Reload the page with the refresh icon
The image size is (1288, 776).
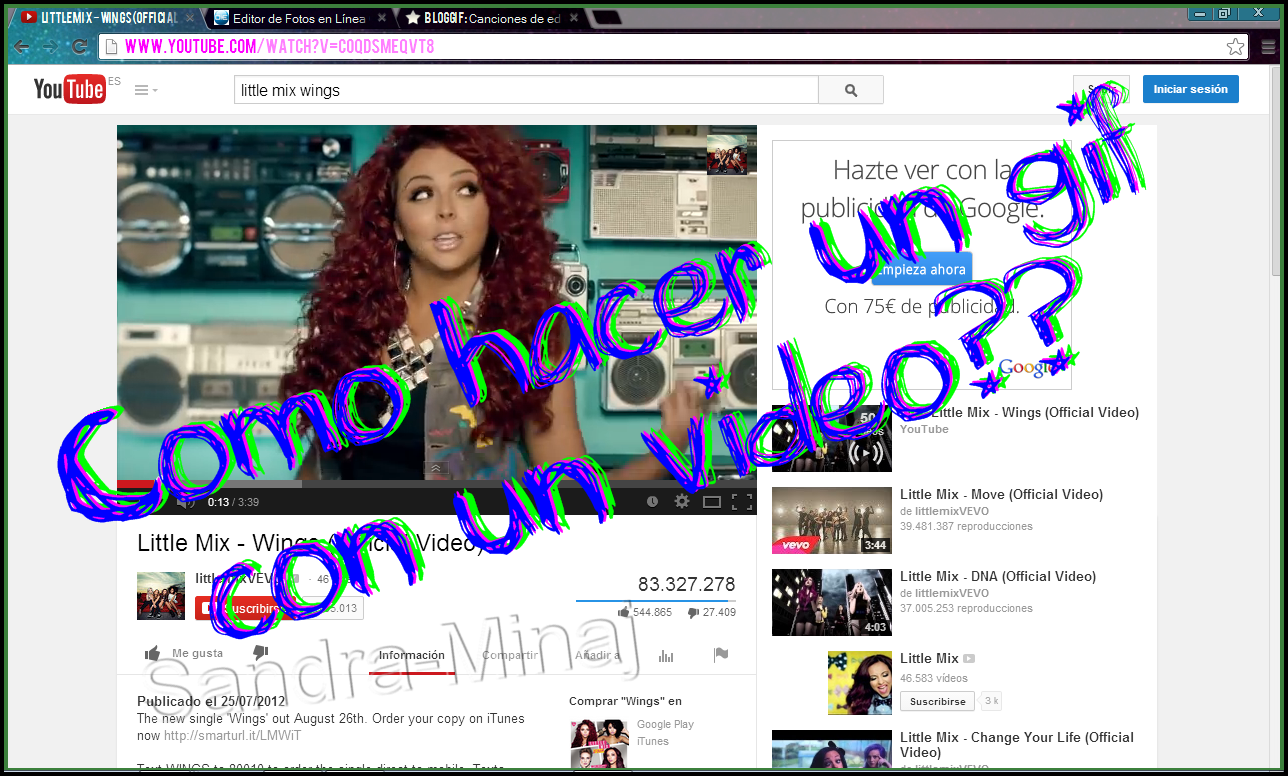tap(80, 47)
